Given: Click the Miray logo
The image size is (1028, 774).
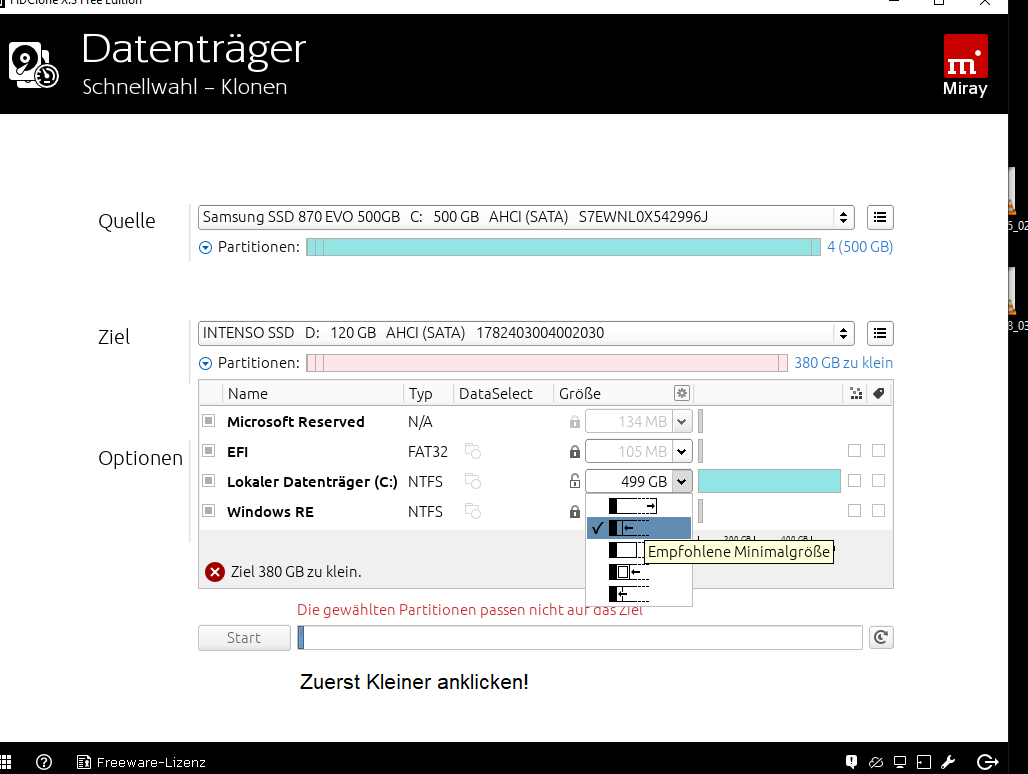Looking at the screenshot, I should 965,65.
